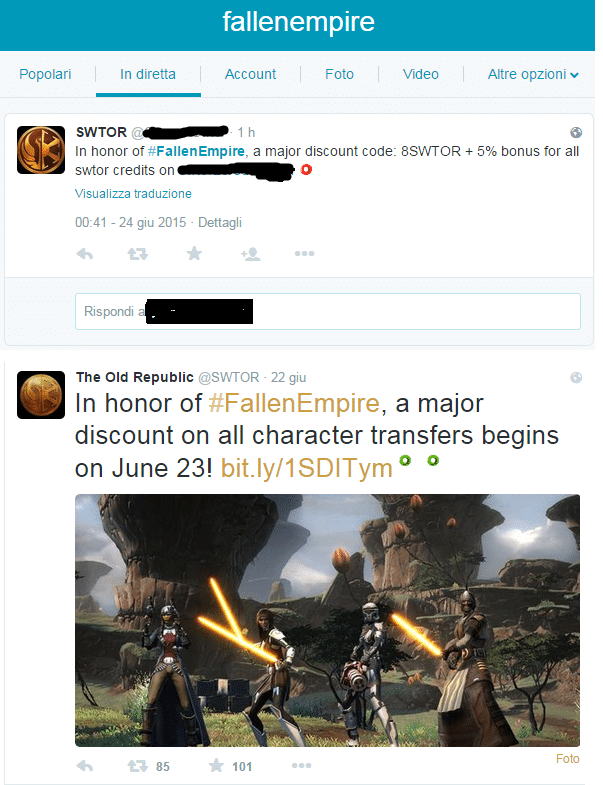Open more options dots under Old Republic tweet
Screen dimensions: 603x785
pos(302,765)
